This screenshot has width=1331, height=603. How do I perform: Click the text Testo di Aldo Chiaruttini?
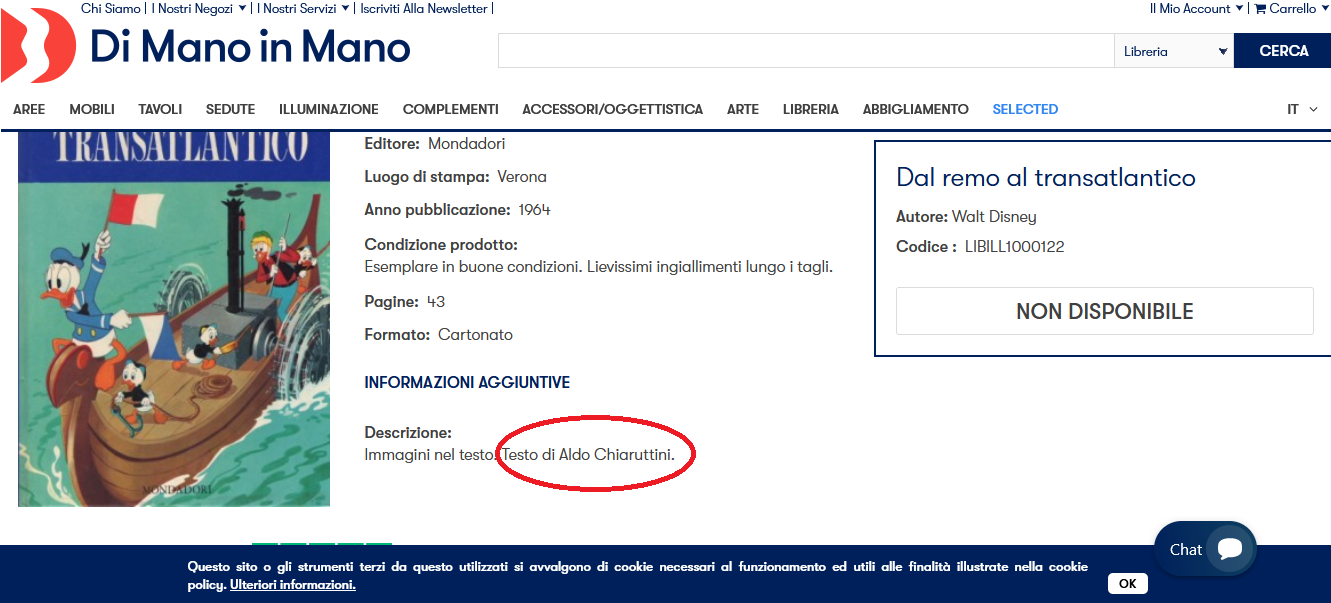pos(588,455)
